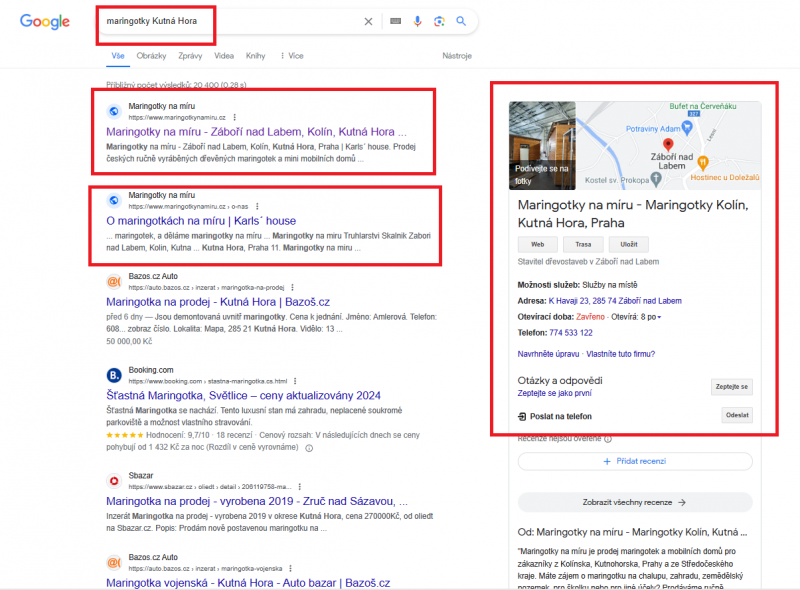
Task: Click the Sbazar favicon
Action: tap(114, 481)
